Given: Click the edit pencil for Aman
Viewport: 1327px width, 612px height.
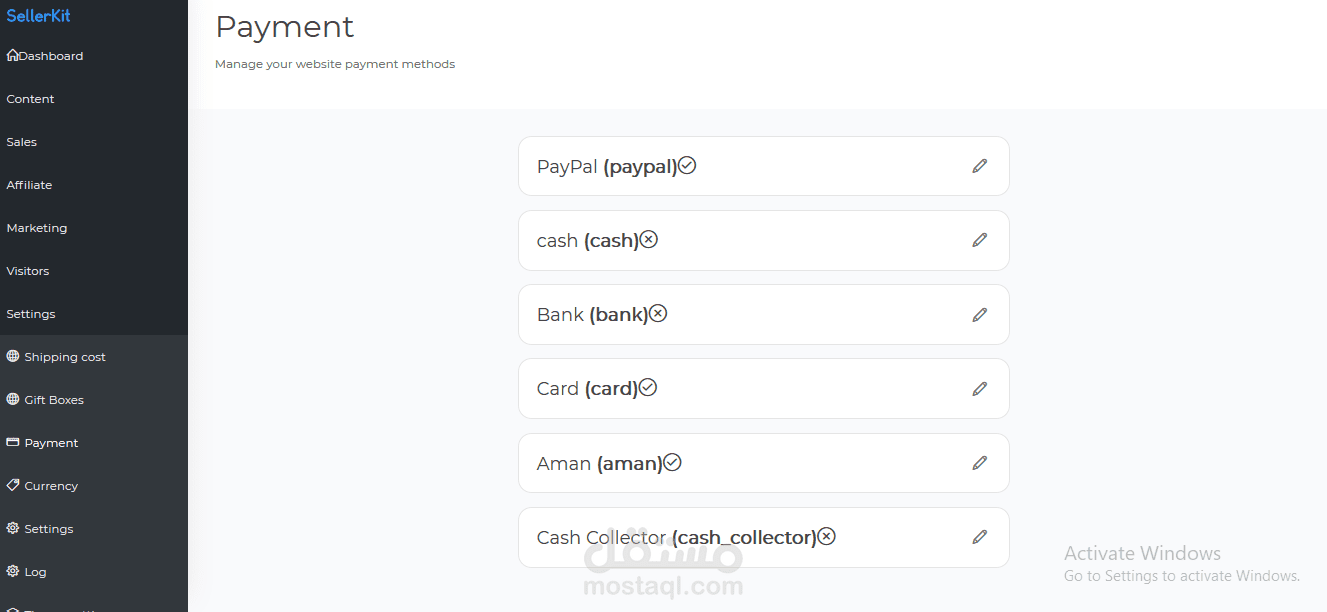Looking at the screenshot, I should pyautogui.click(x=980, y=463).
